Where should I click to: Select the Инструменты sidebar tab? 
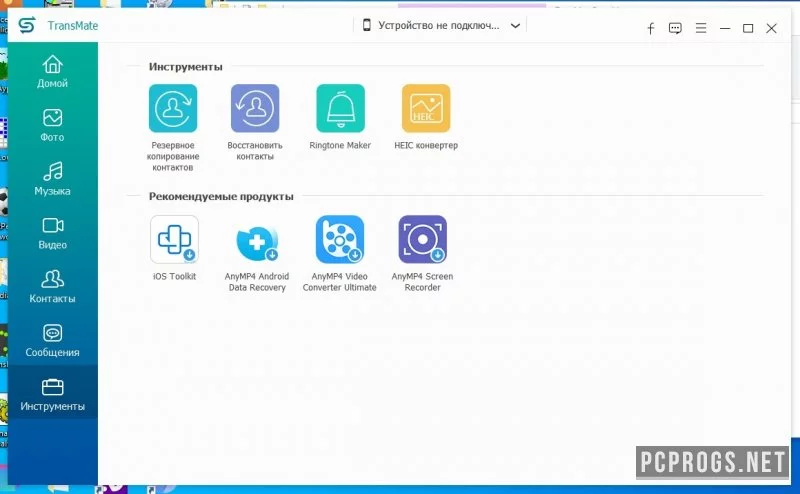coord(53,394)
